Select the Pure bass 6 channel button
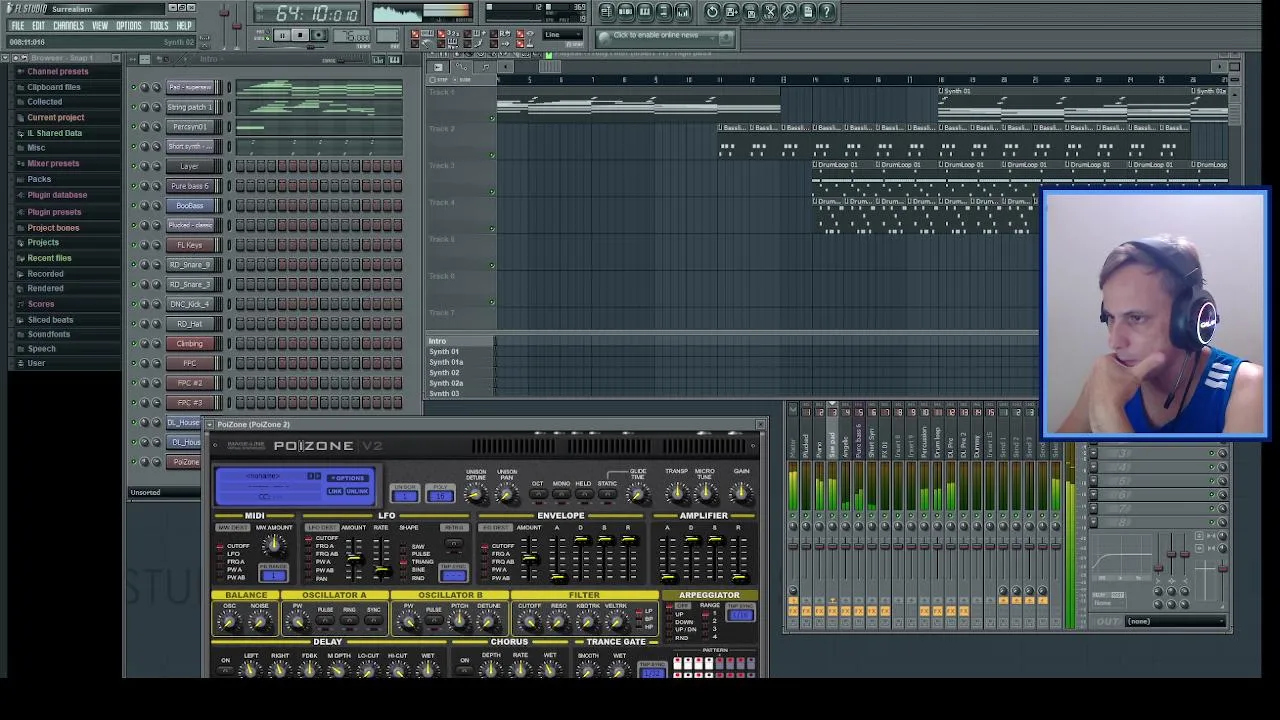1280x720 pixels. tap(189, 186)
